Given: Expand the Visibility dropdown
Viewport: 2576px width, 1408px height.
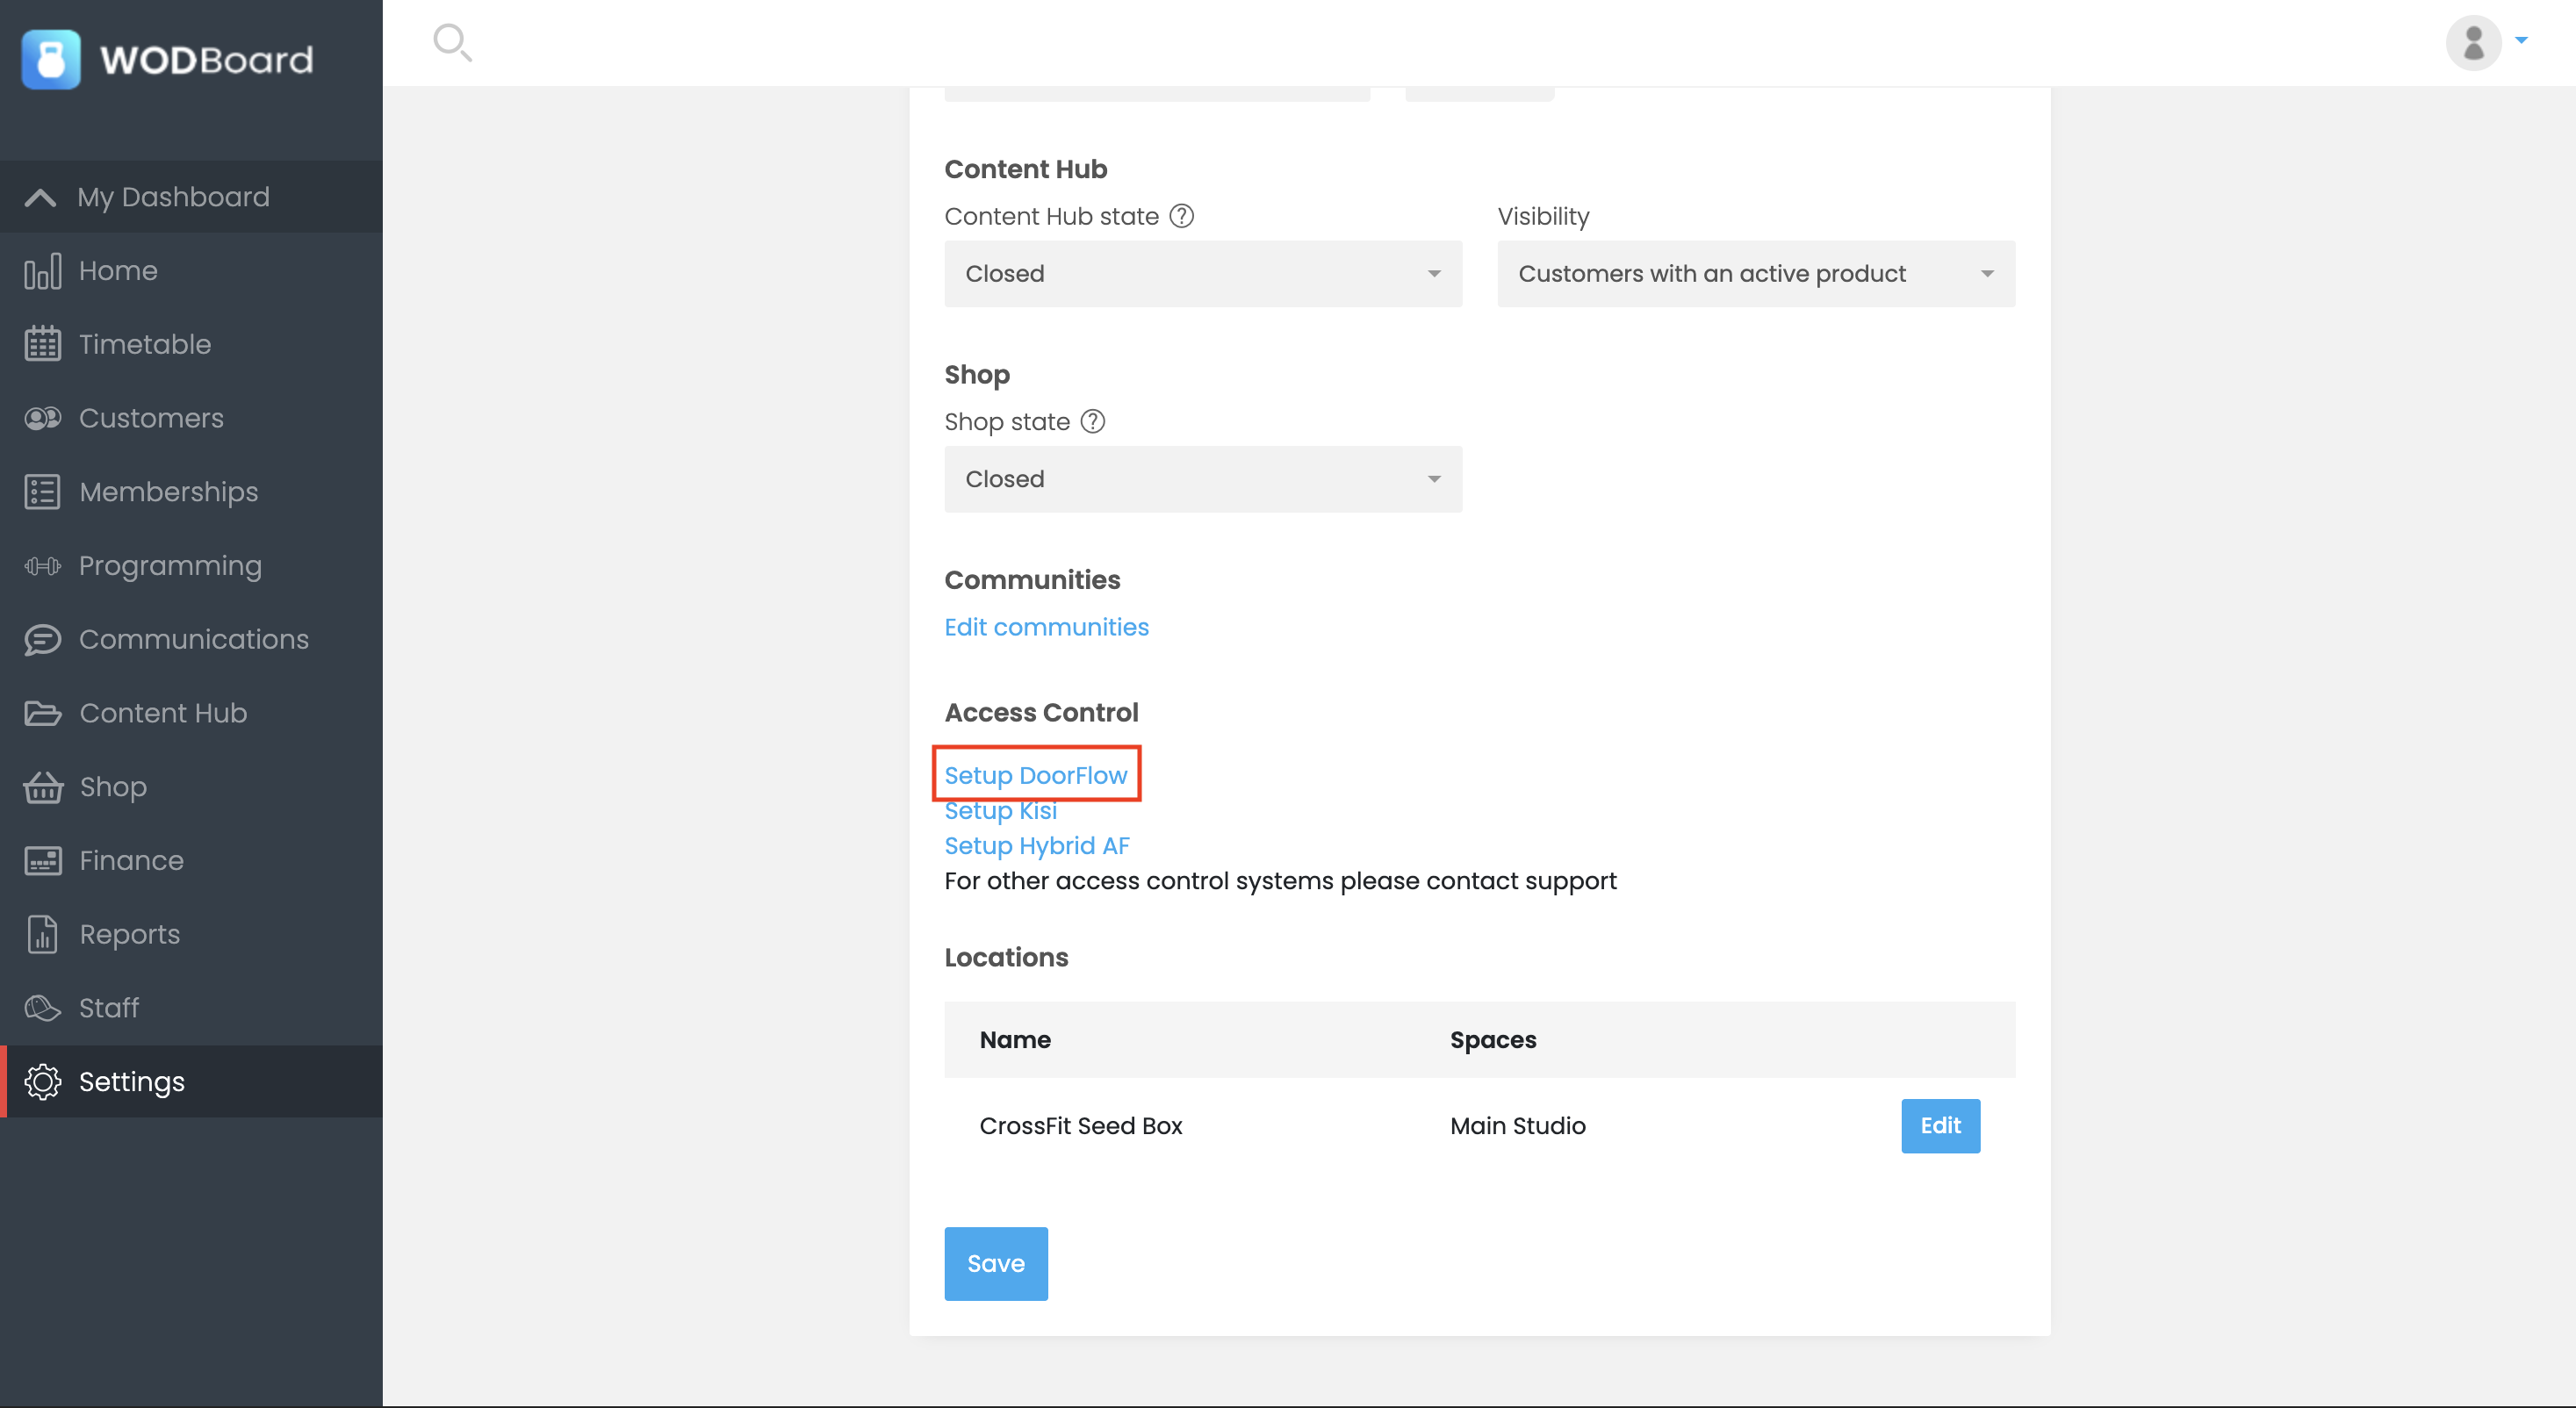Looking at the screenshot, I should point(1755,273).
